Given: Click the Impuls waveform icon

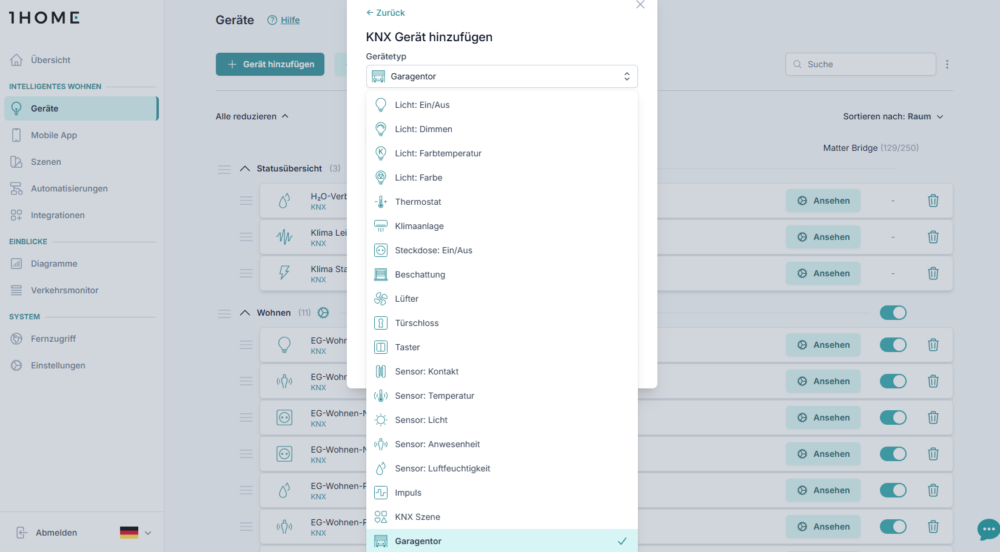Looking at the screenshot, I should (381, 492).
